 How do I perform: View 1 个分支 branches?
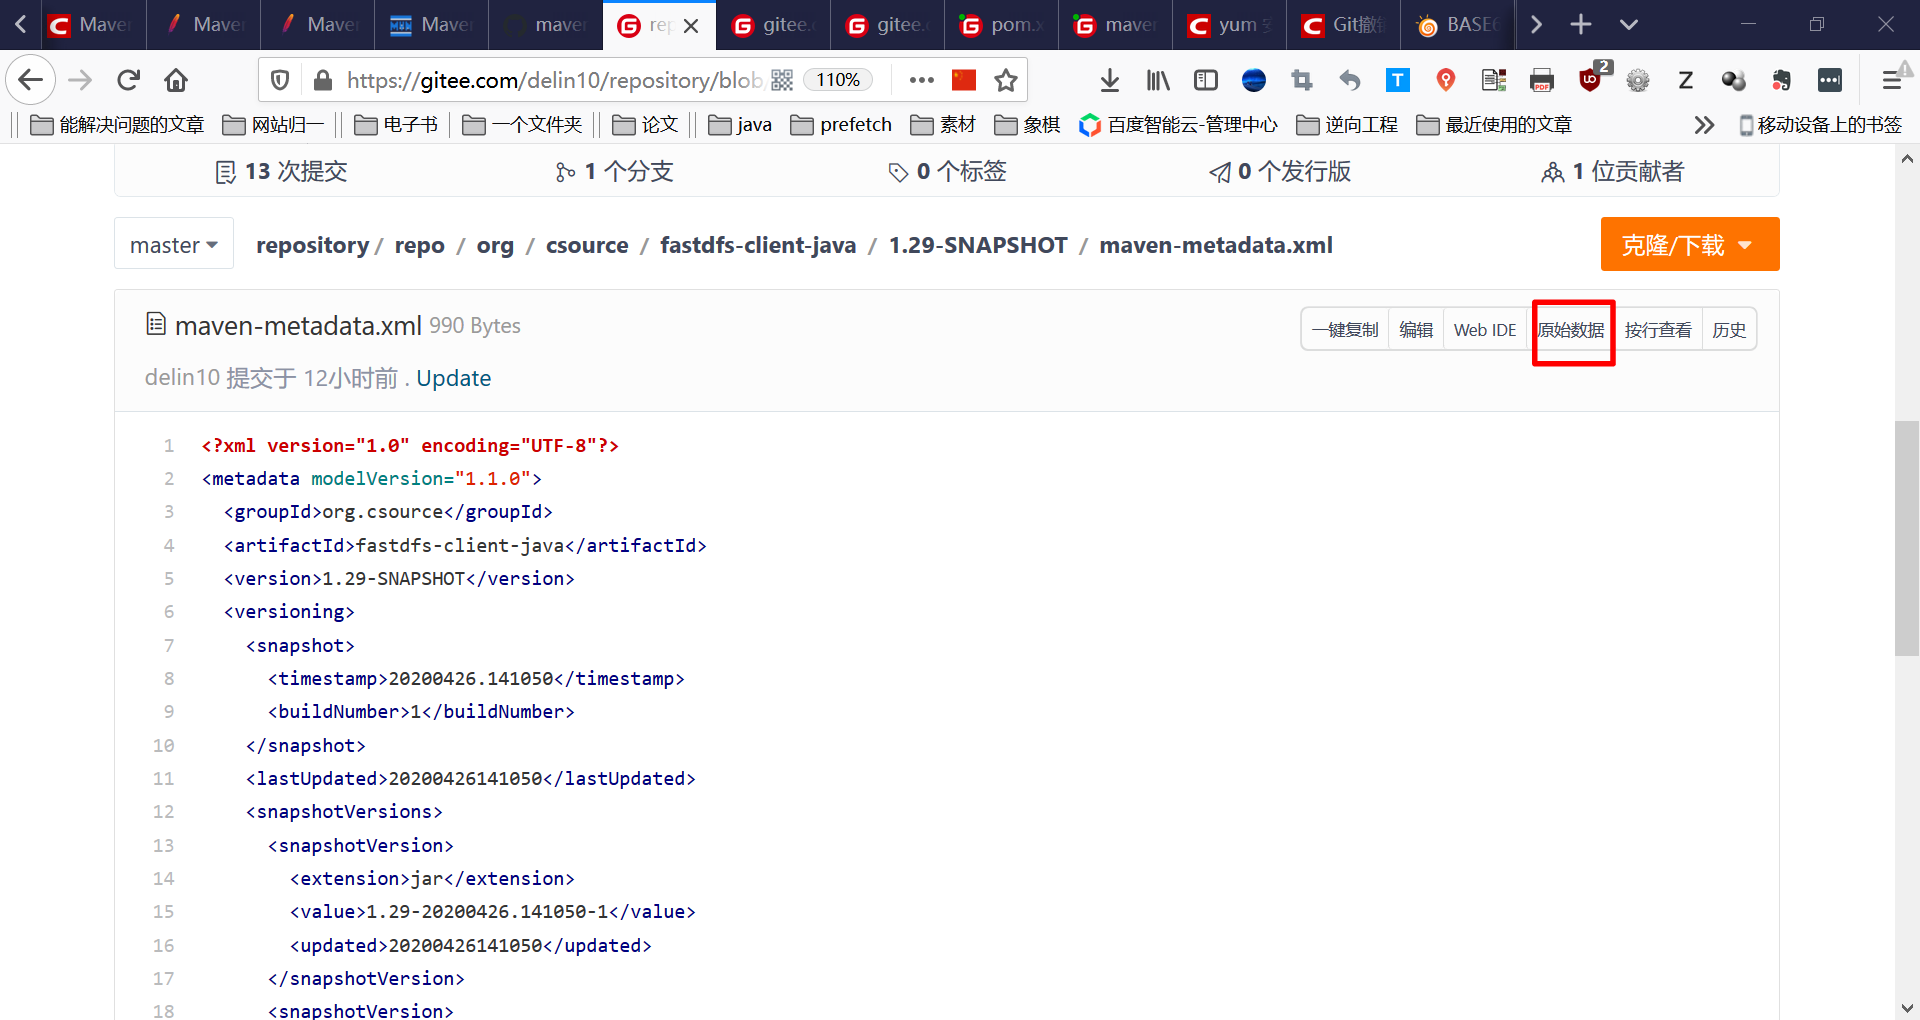click(614, 171)
